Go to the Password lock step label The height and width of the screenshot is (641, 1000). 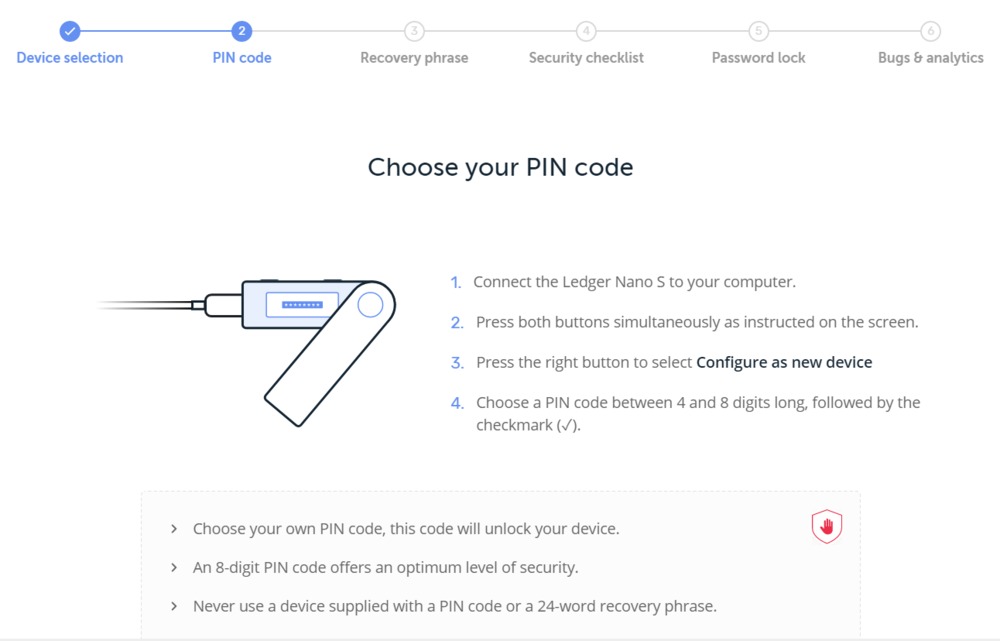758,57
